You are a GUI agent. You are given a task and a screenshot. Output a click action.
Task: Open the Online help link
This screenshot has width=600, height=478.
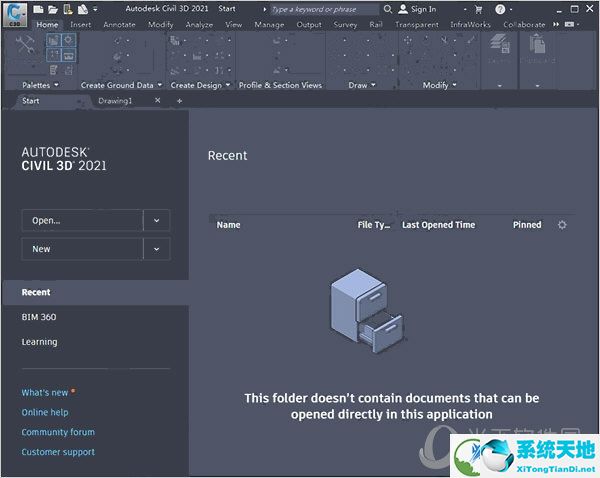[x=45, y=412]
